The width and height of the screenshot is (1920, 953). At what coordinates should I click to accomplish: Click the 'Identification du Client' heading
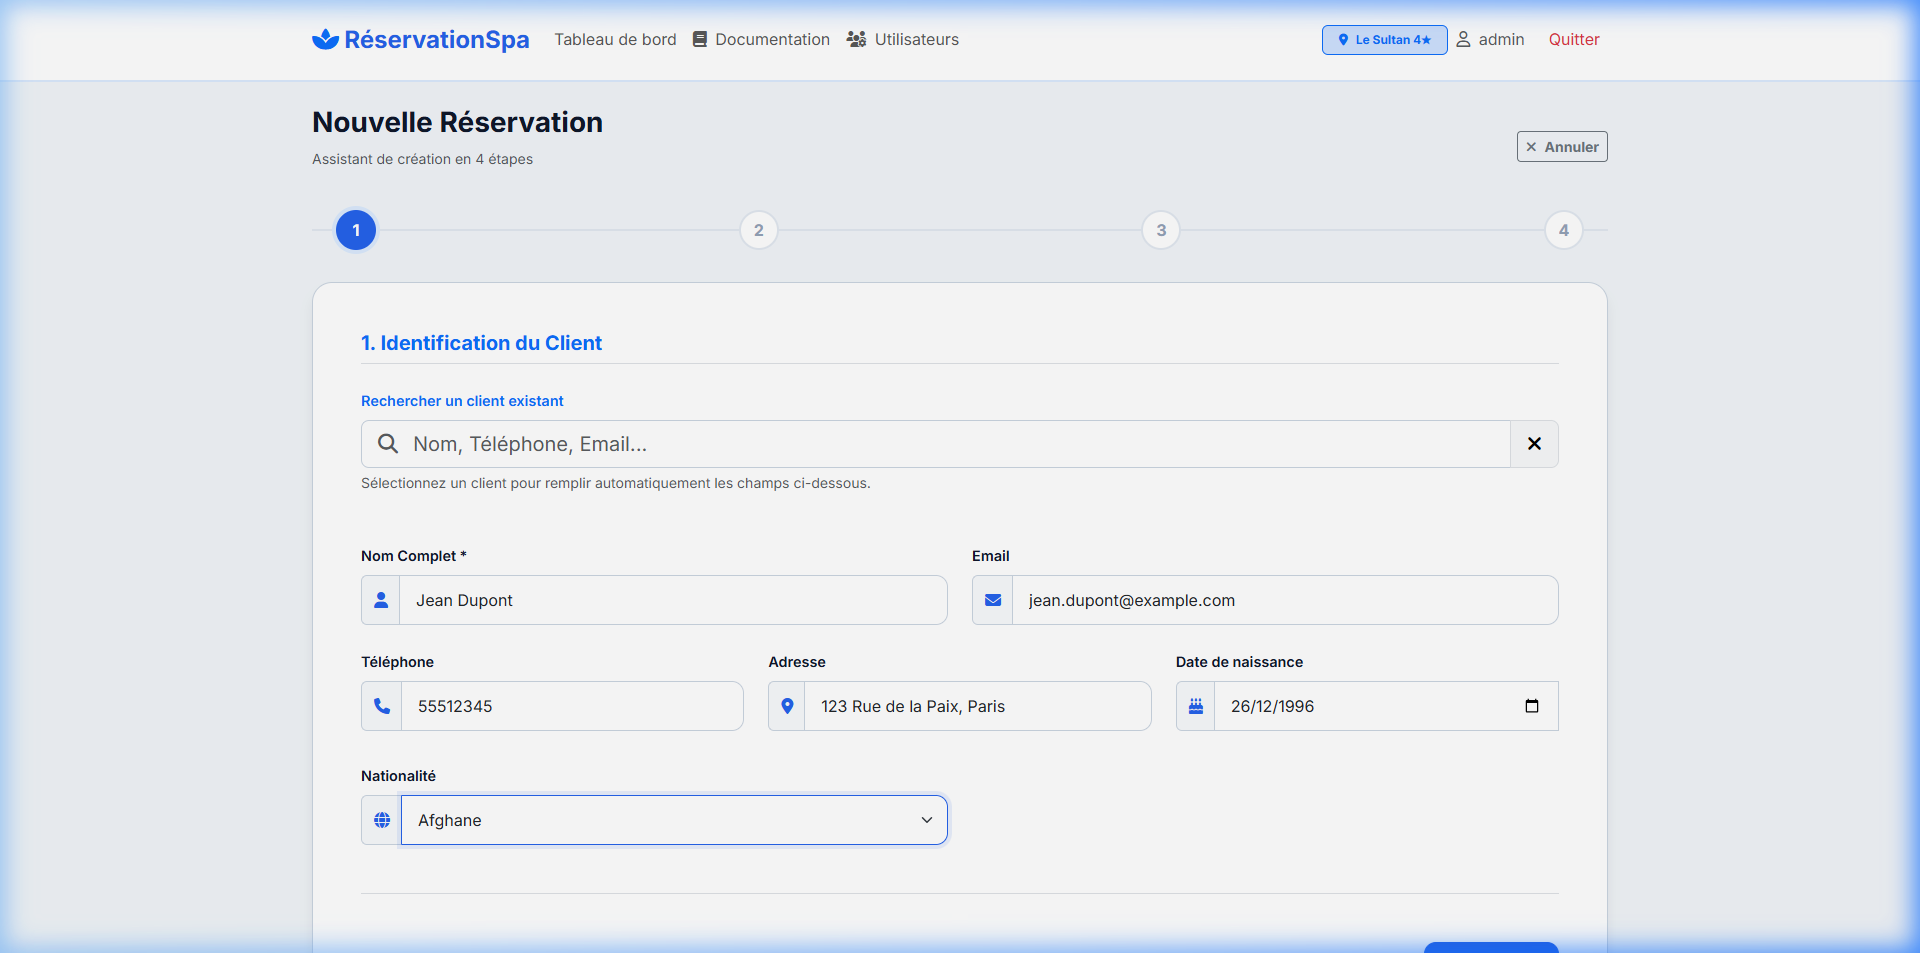pos(481,343)
